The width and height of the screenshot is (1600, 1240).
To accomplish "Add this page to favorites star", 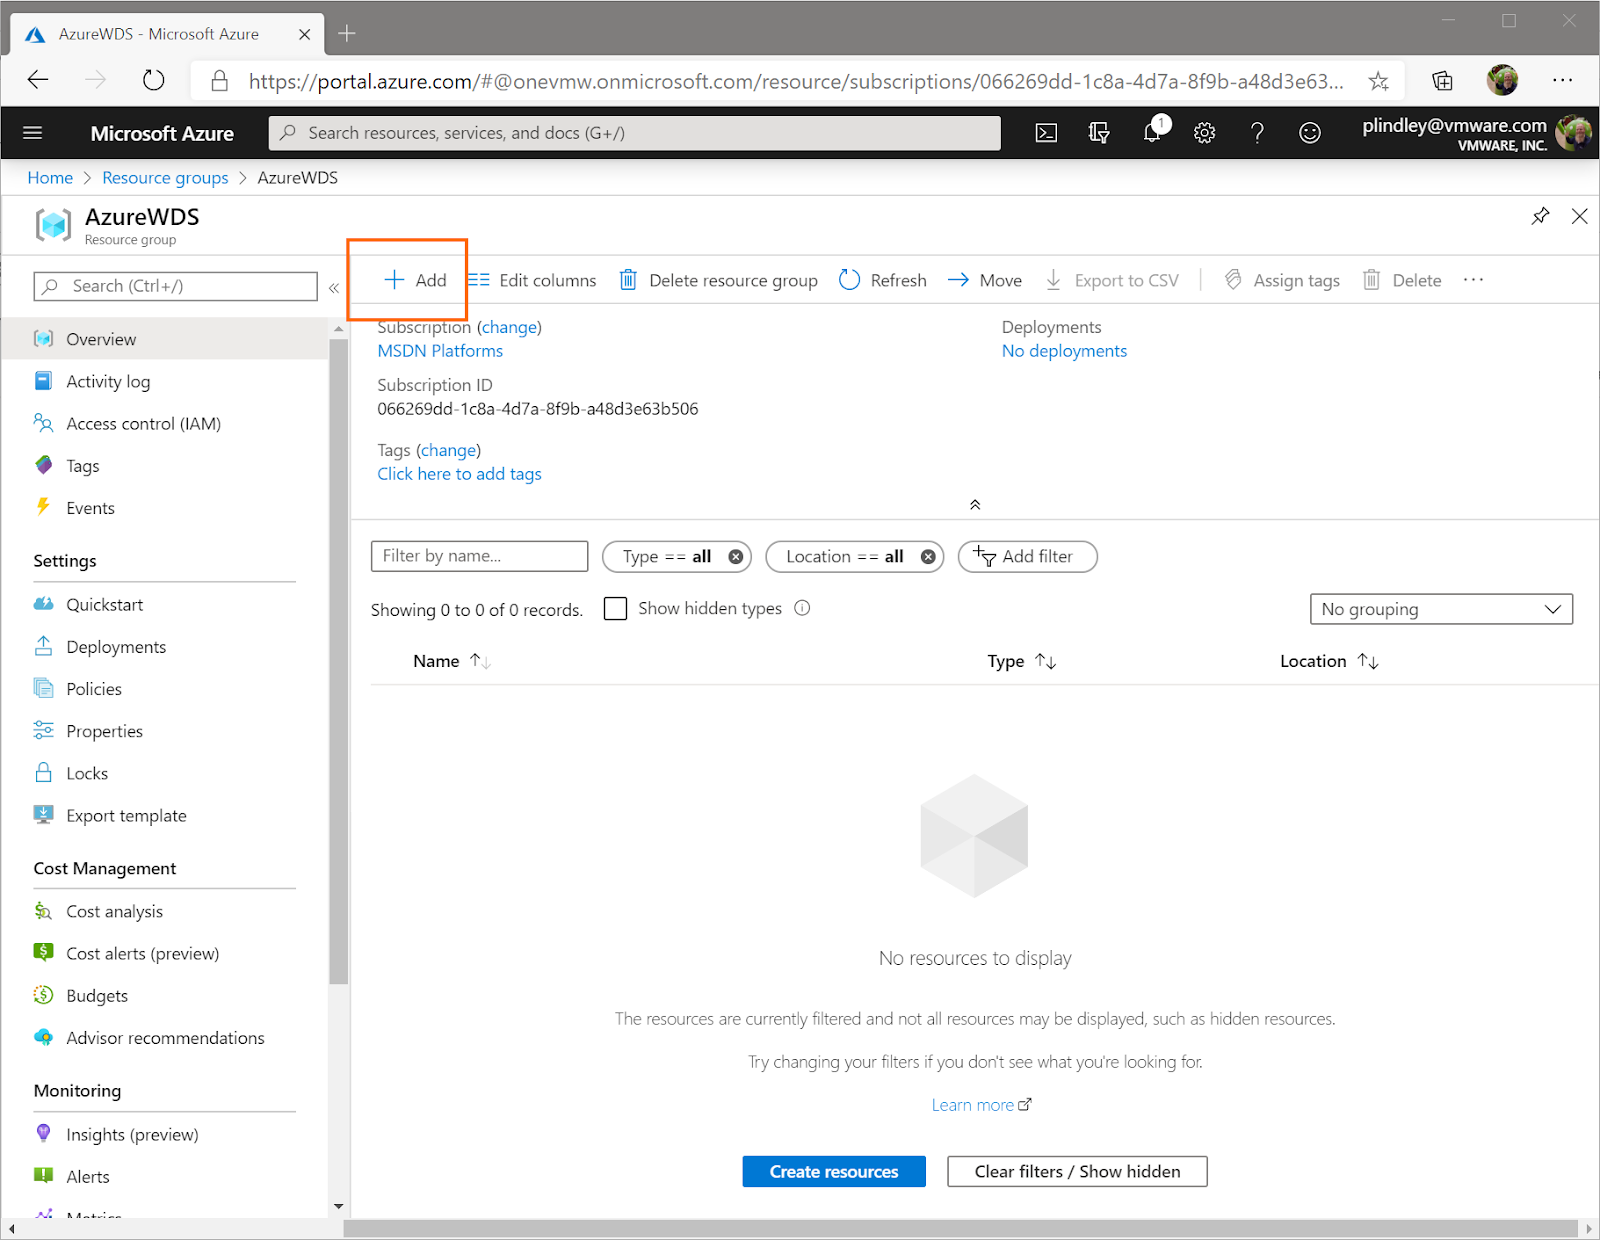I will tap(1379, 81).
